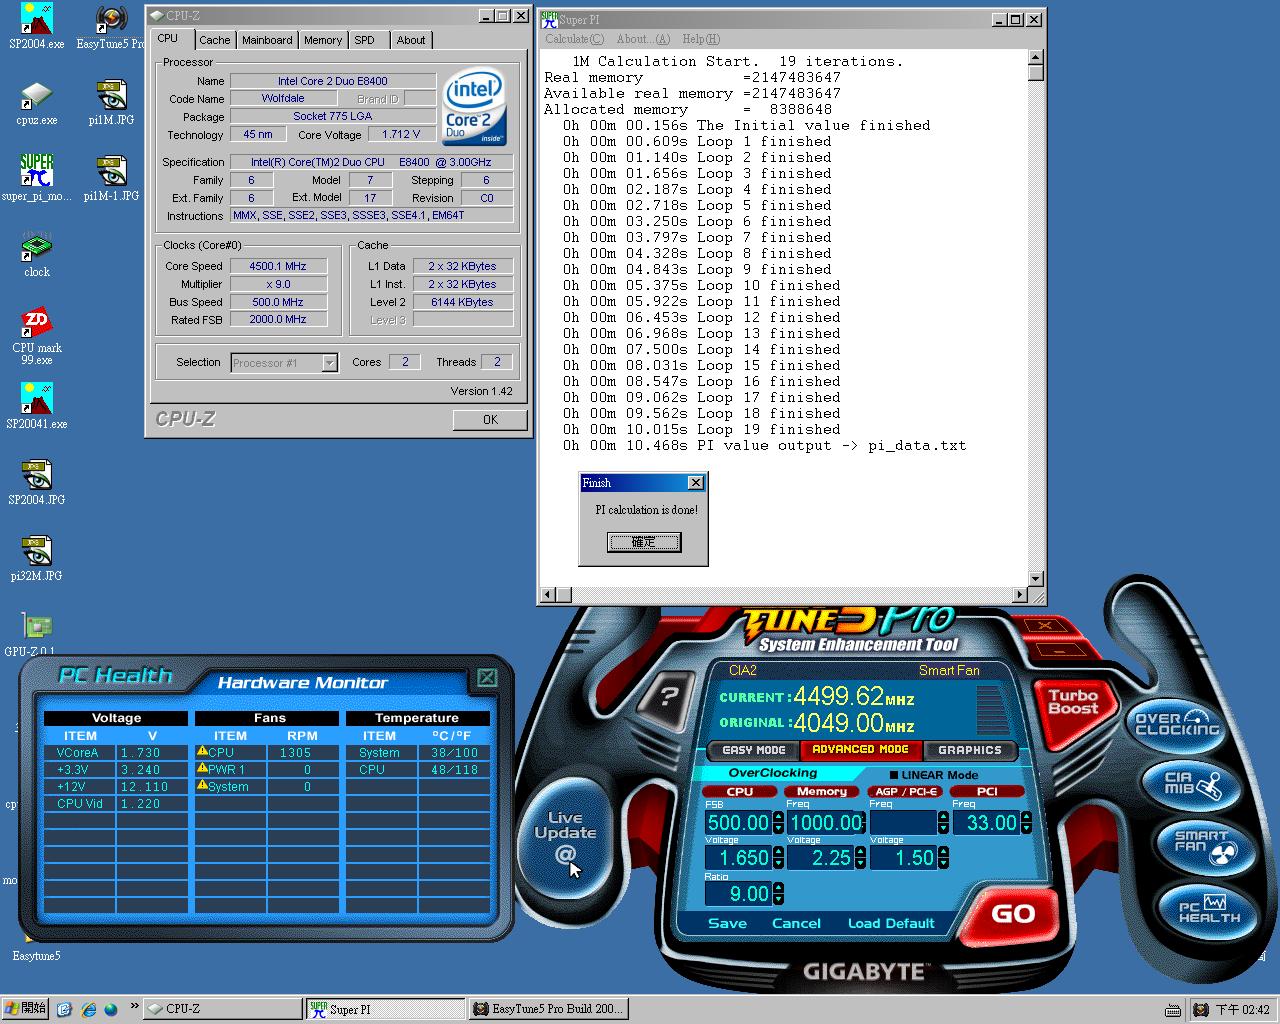The height and width of the screenshot is (1024, 1280).
Task: Open the Calculate menu in Super PI
Action: 574,39
